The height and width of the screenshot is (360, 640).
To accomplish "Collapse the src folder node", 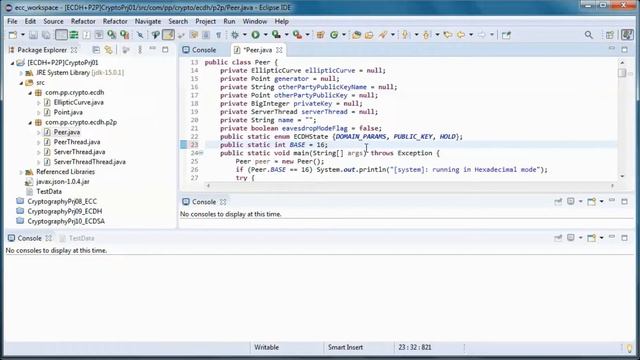I will [x=21, y=83].
